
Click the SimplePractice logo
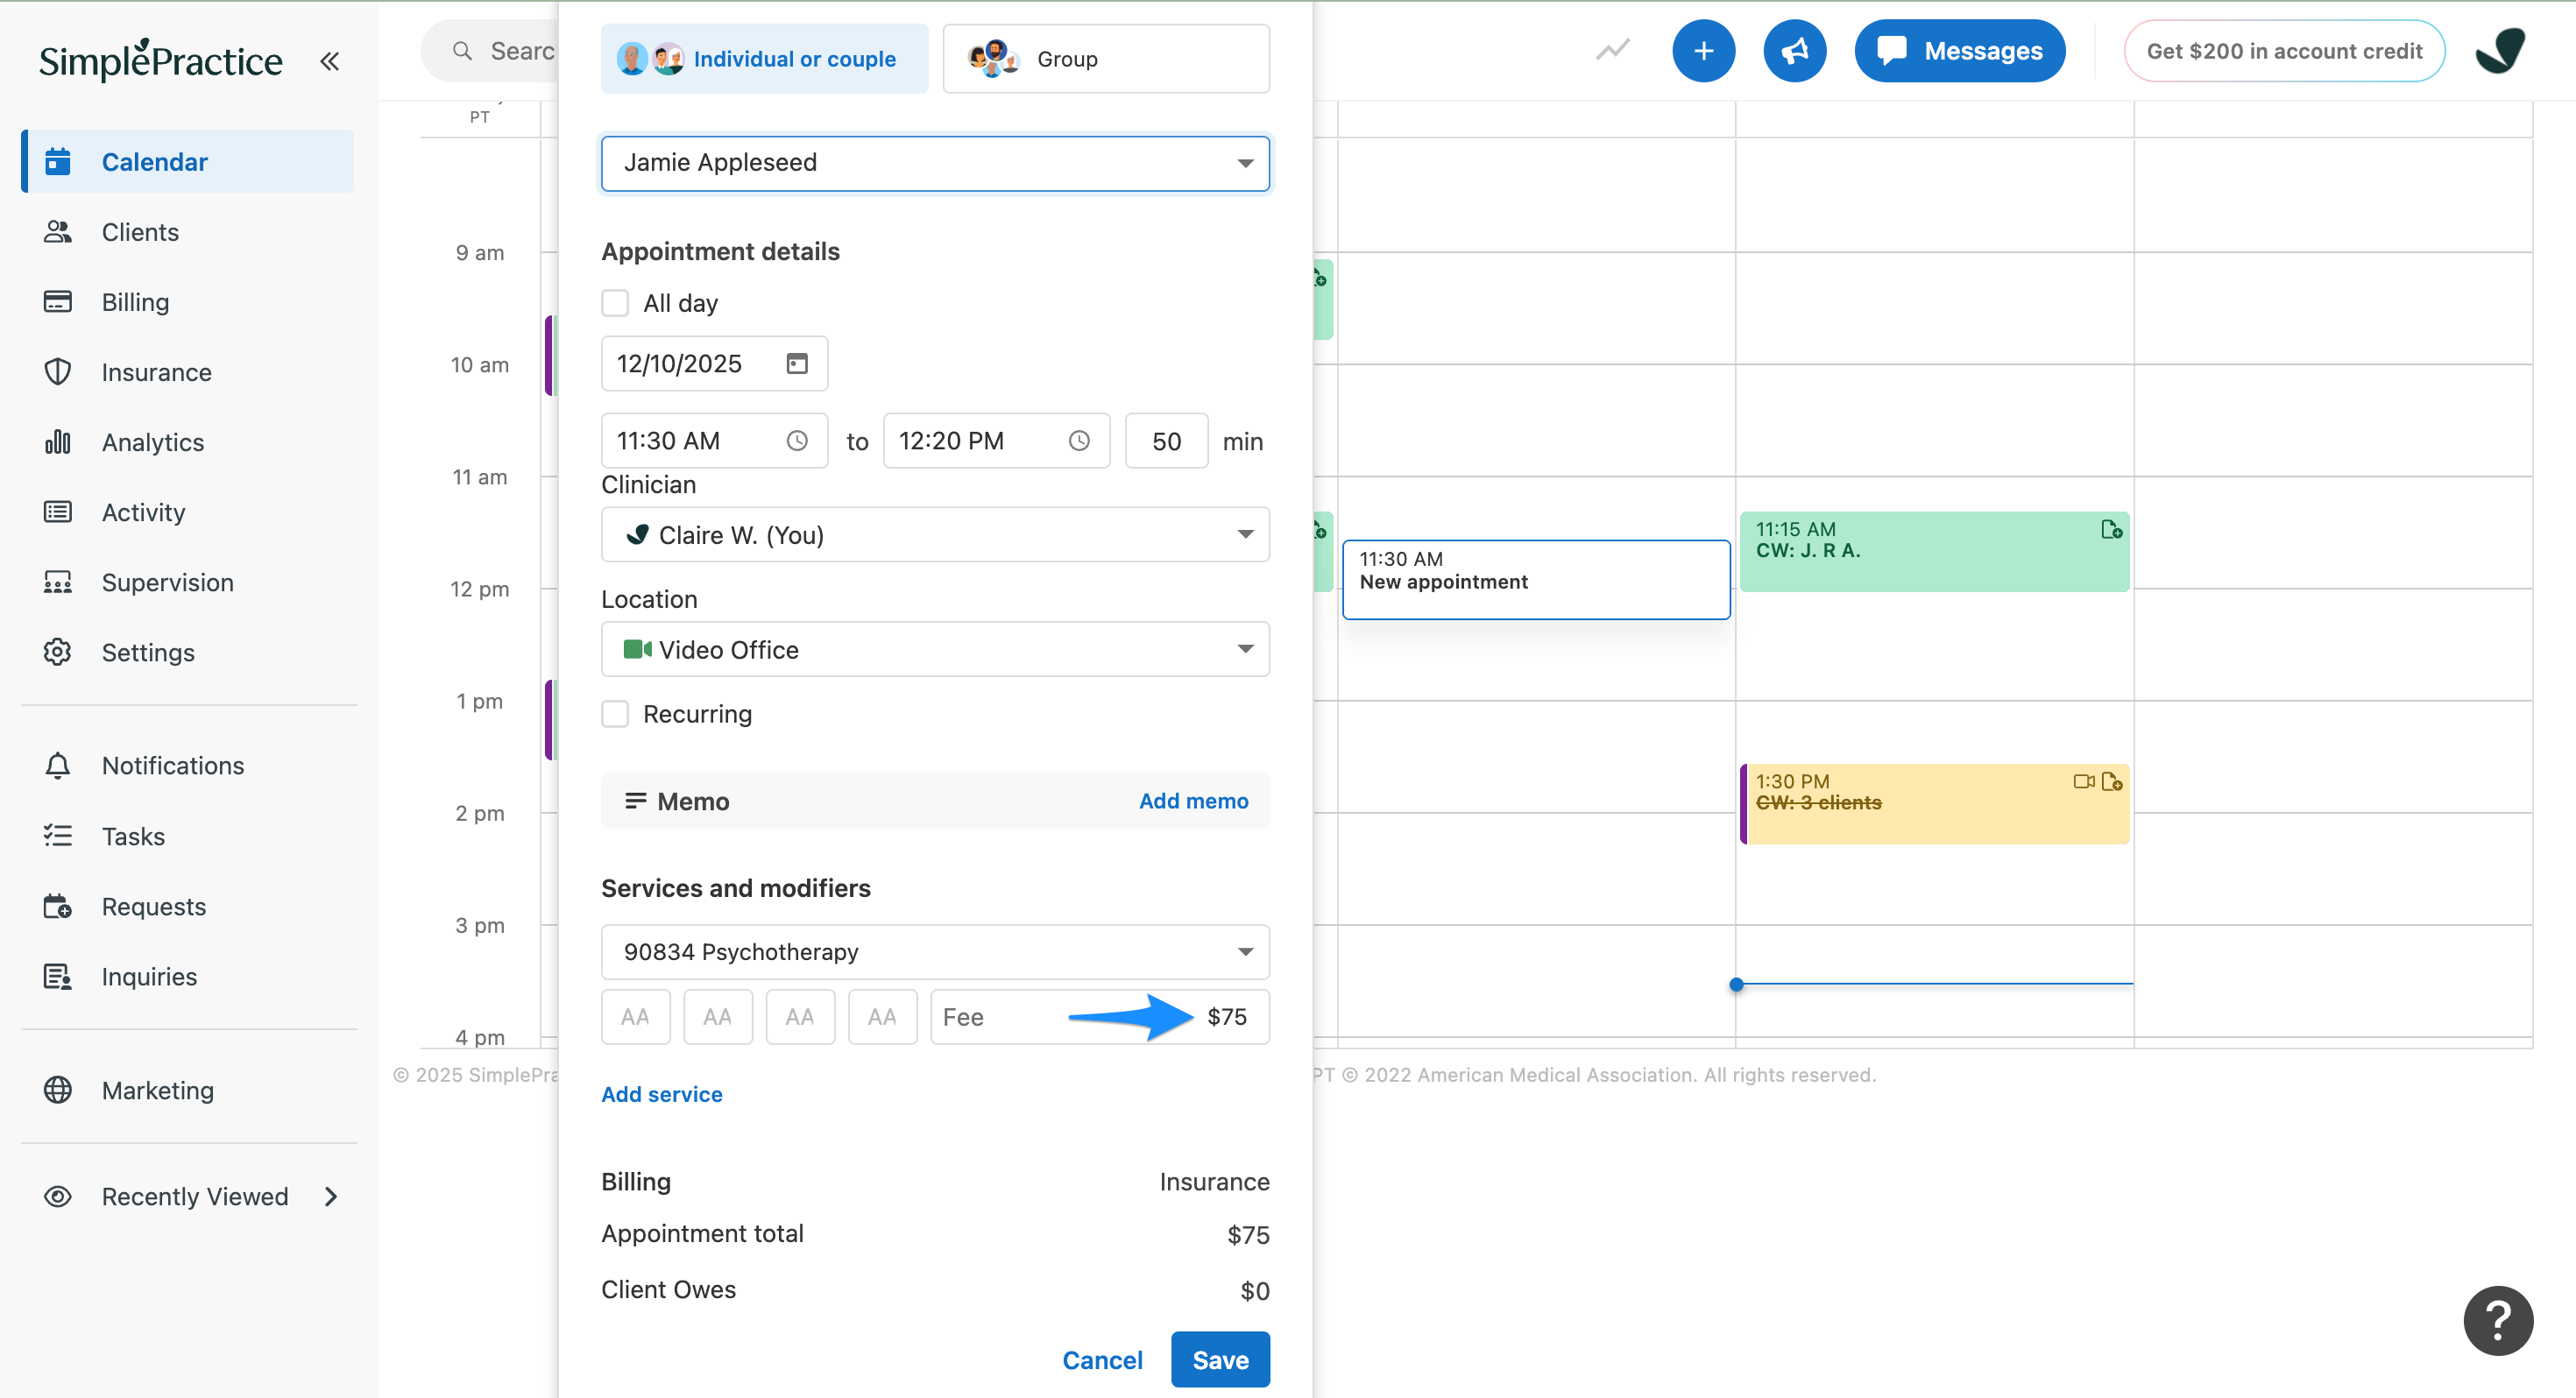coord(160,60)
